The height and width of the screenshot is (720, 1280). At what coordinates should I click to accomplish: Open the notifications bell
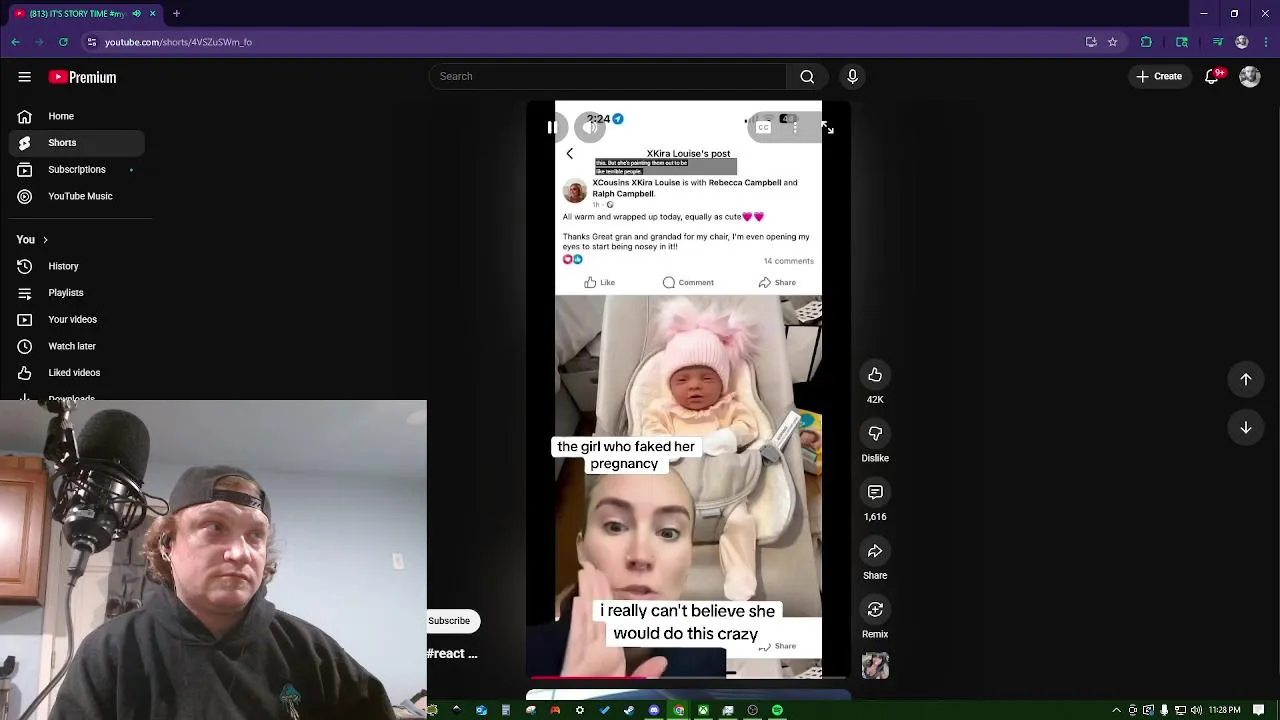[1212, 76]
